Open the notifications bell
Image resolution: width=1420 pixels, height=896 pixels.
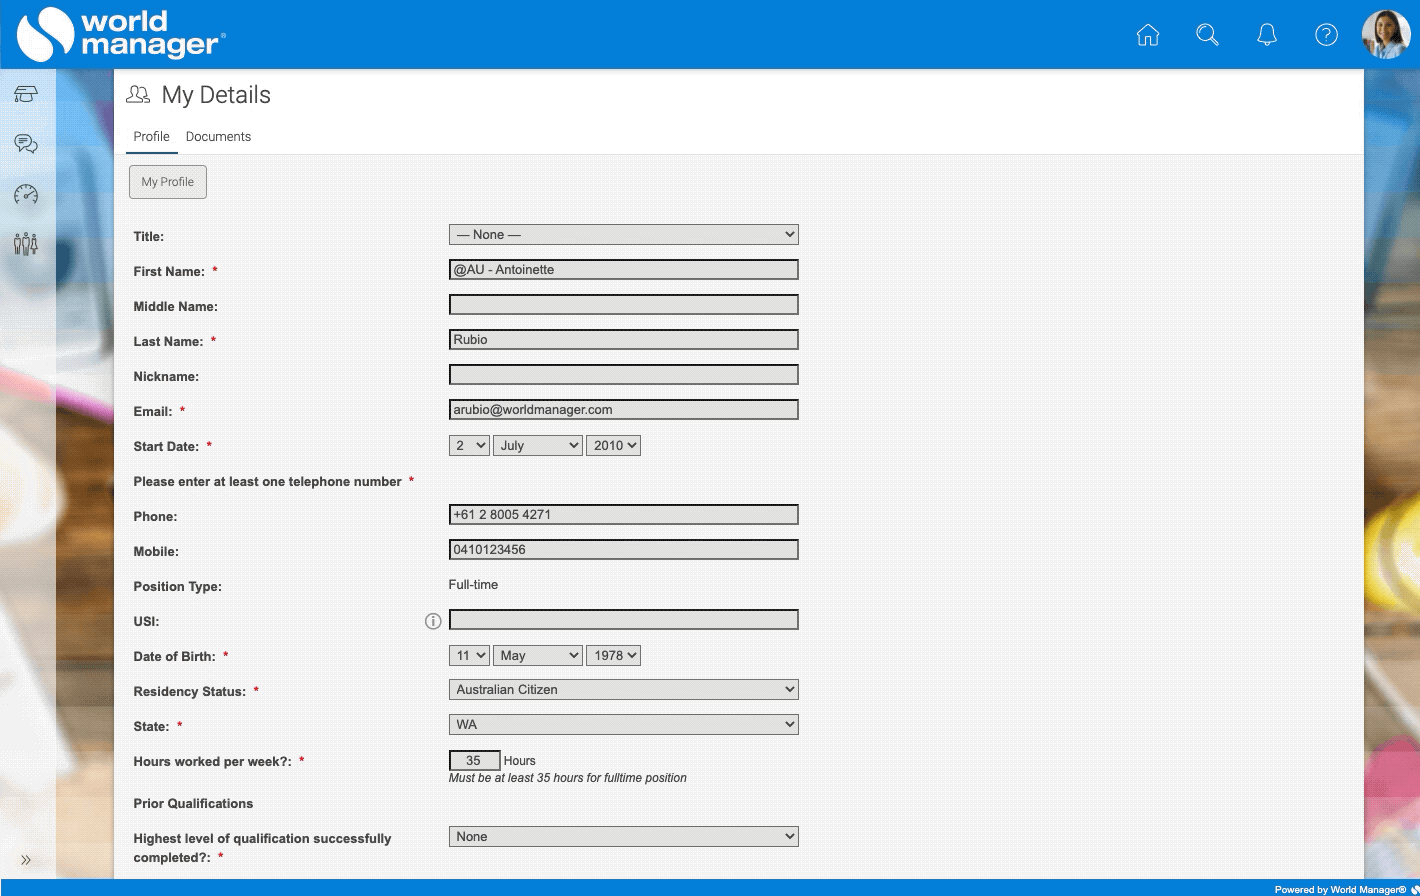tap(1266, 35)
